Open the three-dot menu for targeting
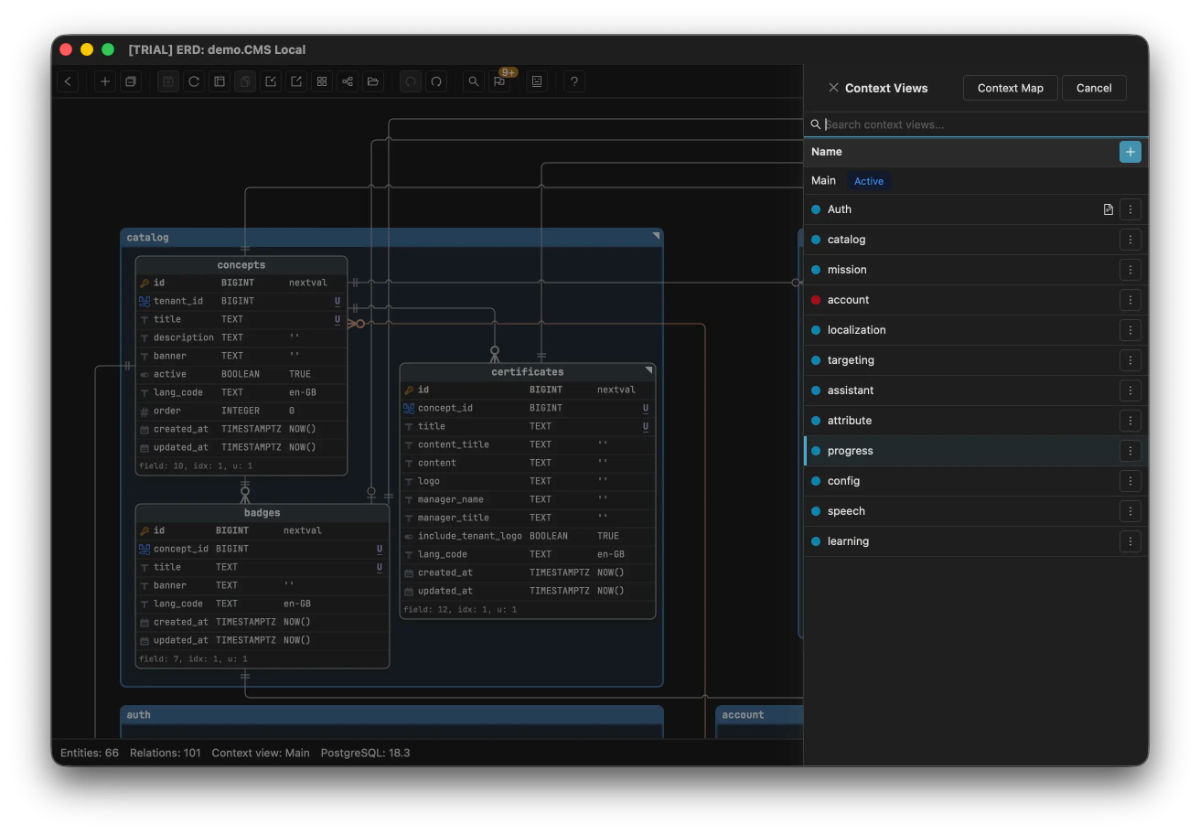This screenshot has height=834, width=1200. point(1130,360)
